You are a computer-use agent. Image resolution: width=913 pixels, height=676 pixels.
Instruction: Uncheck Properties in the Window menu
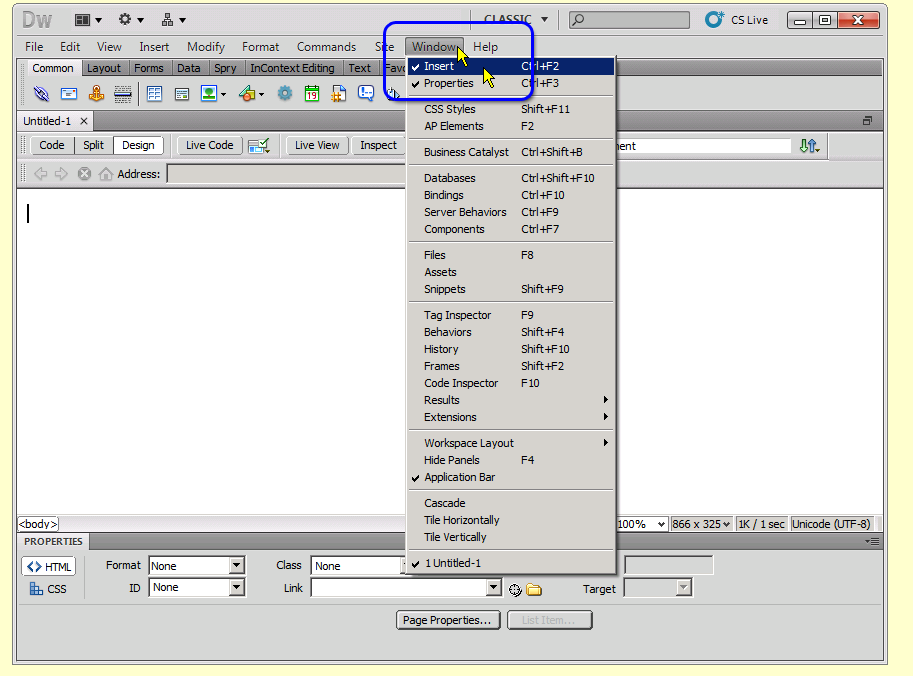[x=511, y=83]
